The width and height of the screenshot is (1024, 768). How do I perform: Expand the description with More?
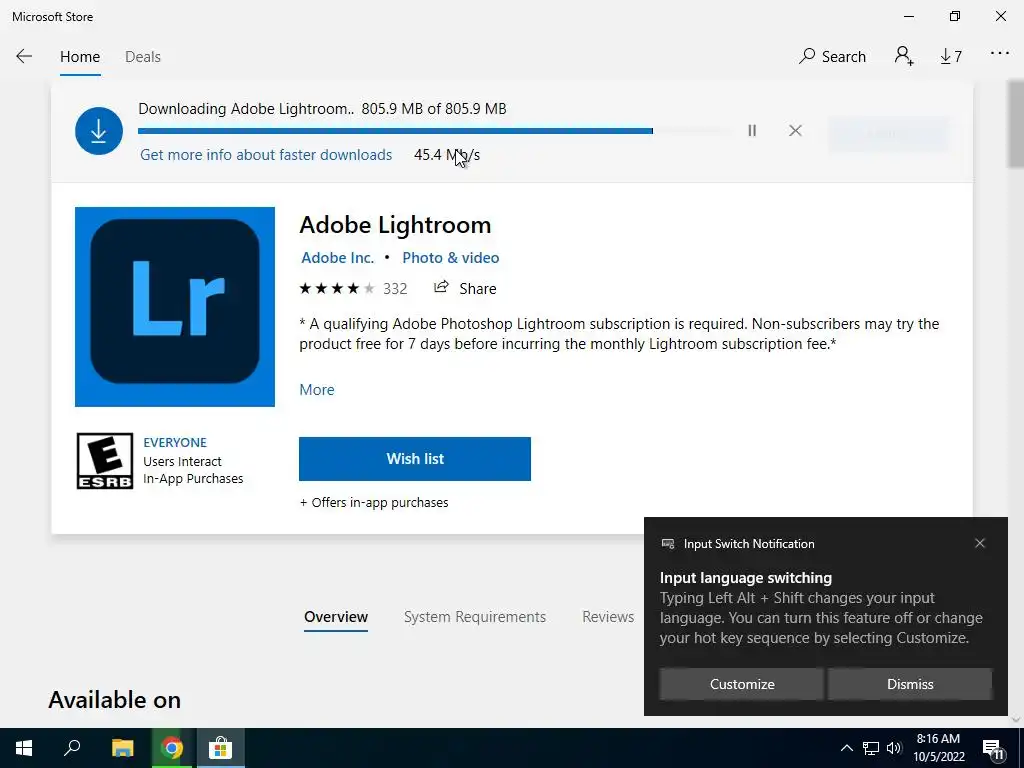(317, 390)
